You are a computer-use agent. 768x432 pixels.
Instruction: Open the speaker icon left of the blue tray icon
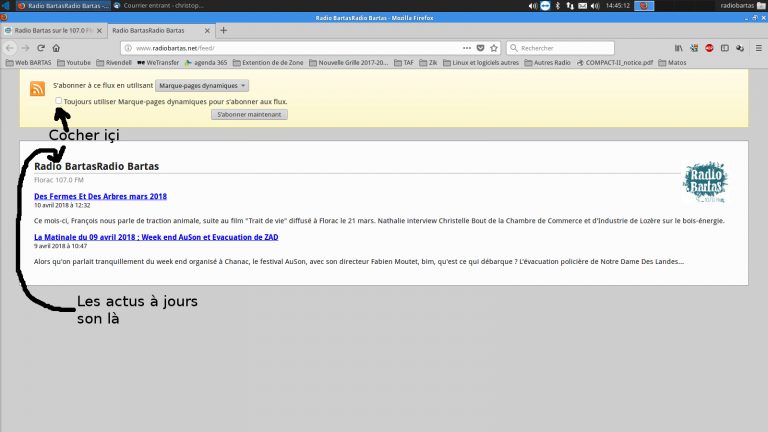tap(532, 6)
